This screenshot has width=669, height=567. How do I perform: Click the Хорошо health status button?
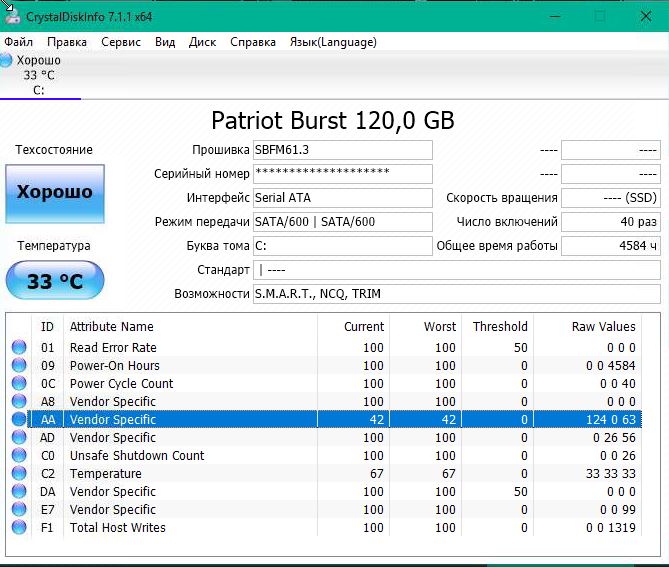55,194
